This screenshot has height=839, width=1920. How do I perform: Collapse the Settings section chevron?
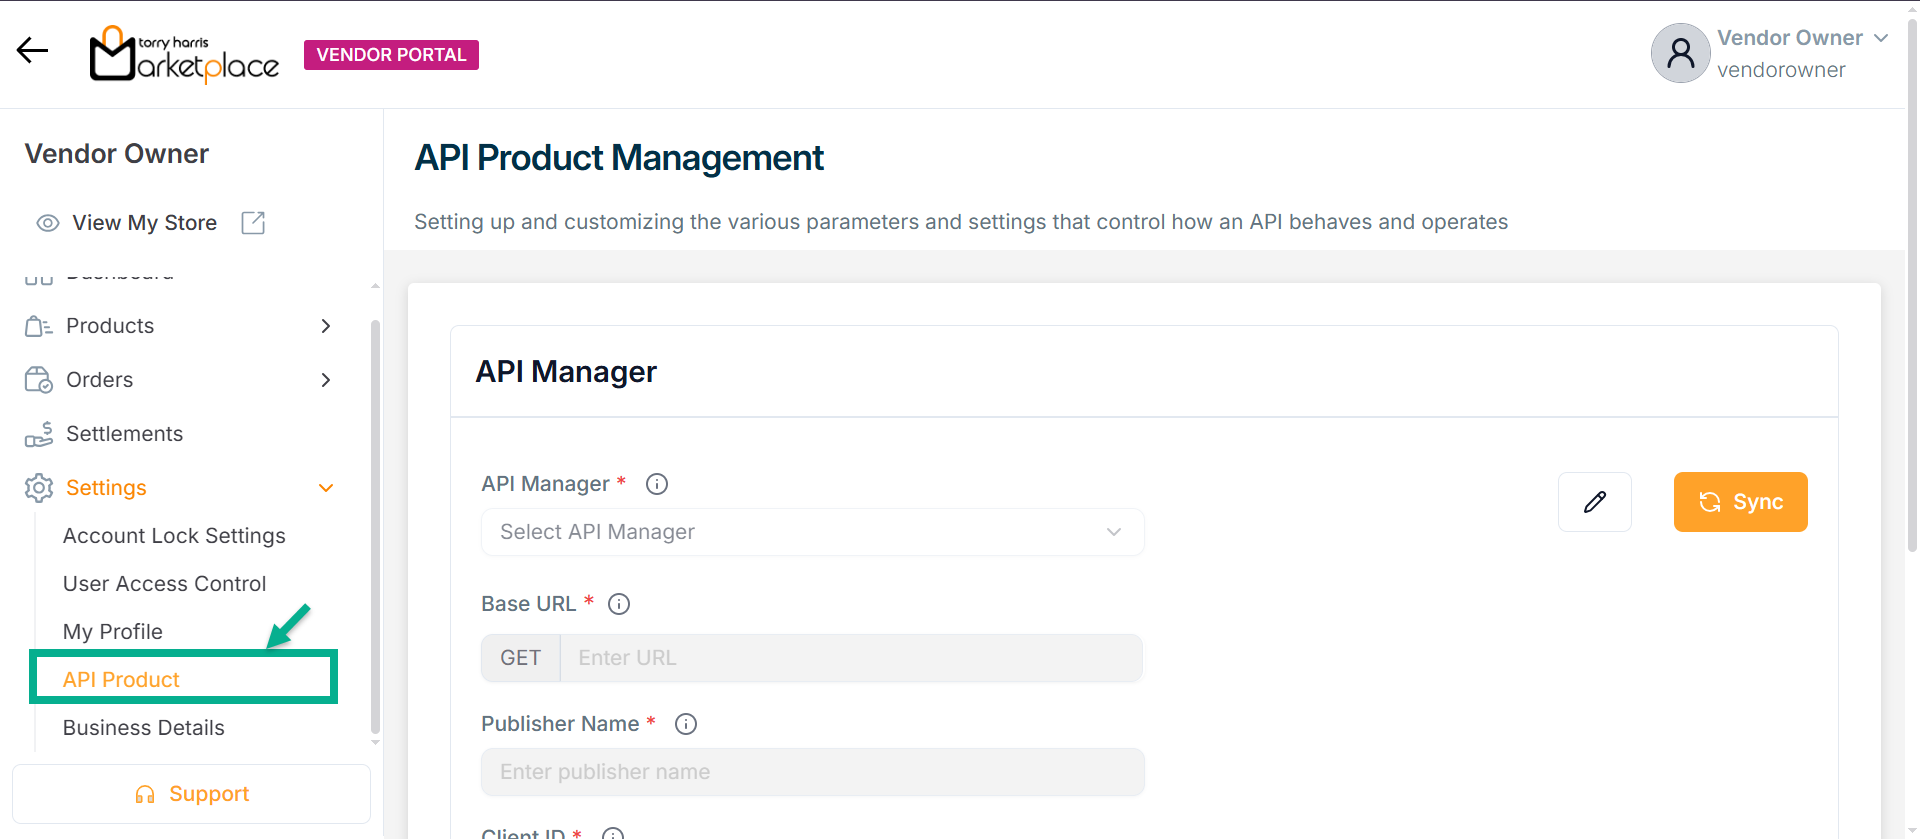(x=325, y=488)
